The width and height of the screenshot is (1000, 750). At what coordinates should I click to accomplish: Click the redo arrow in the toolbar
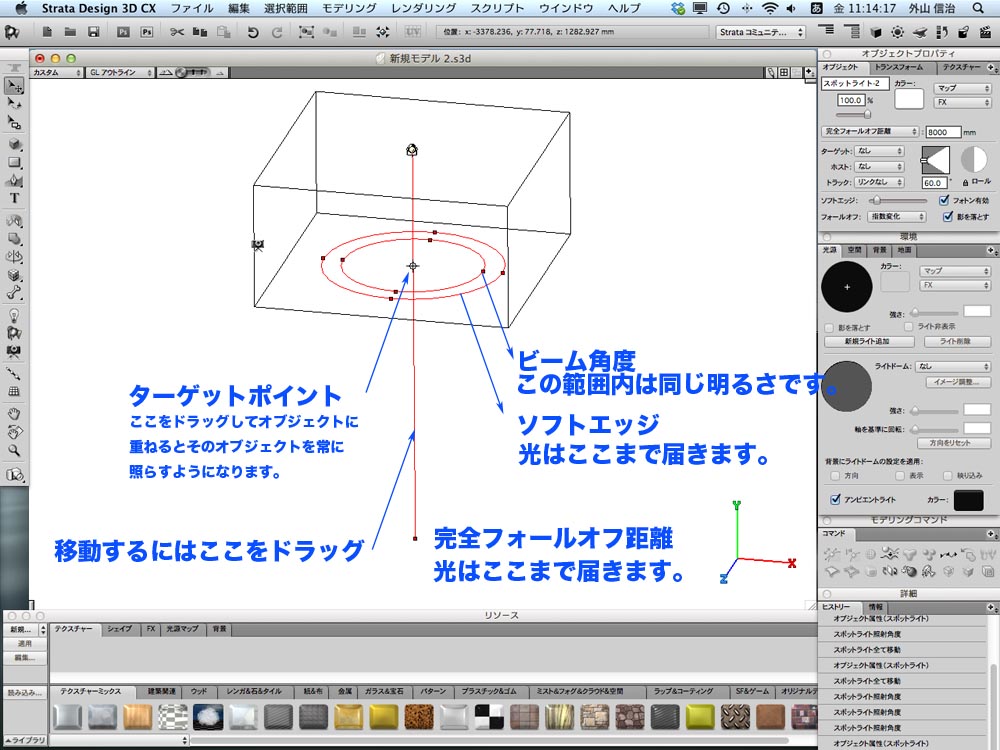277,32
